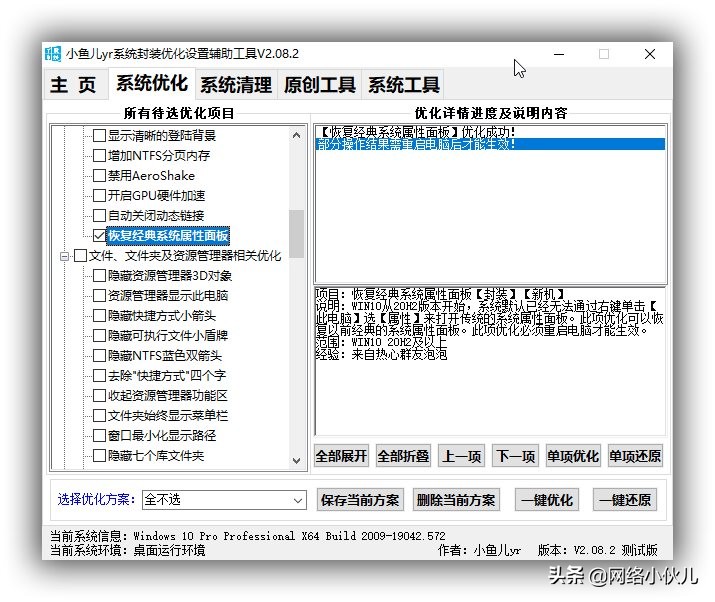Check 收起资源管理器功能区 option
Screen dimensions: 715x602
click(99, 395)
